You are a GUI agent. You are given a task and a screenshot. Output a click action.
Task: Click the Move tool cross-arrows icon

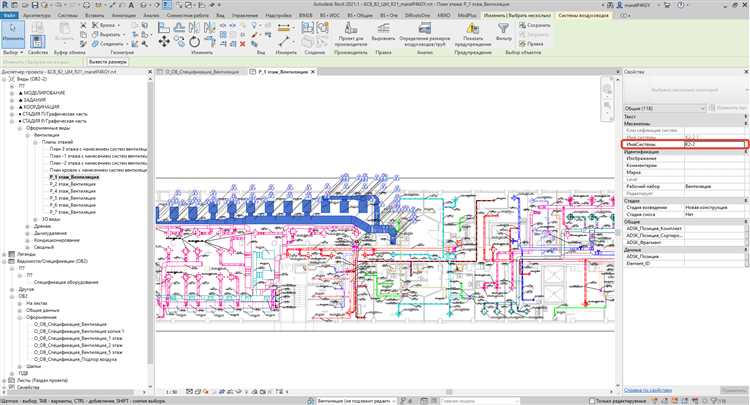[164, 42]
